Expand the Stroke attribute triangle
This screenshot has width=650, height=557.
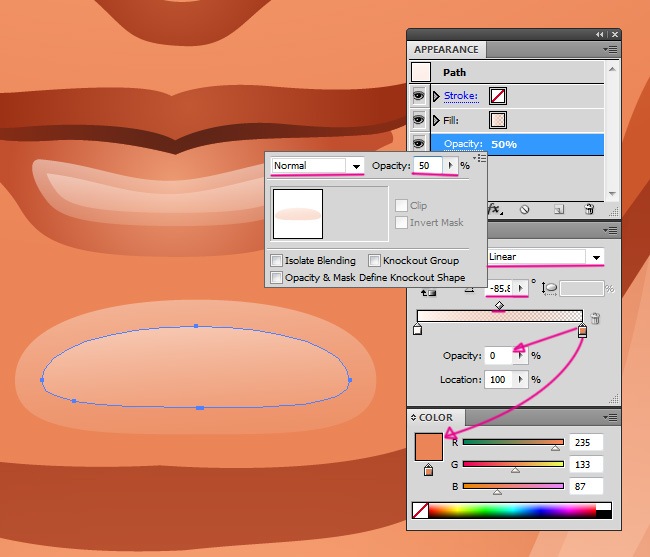click(x=436, y=96)
